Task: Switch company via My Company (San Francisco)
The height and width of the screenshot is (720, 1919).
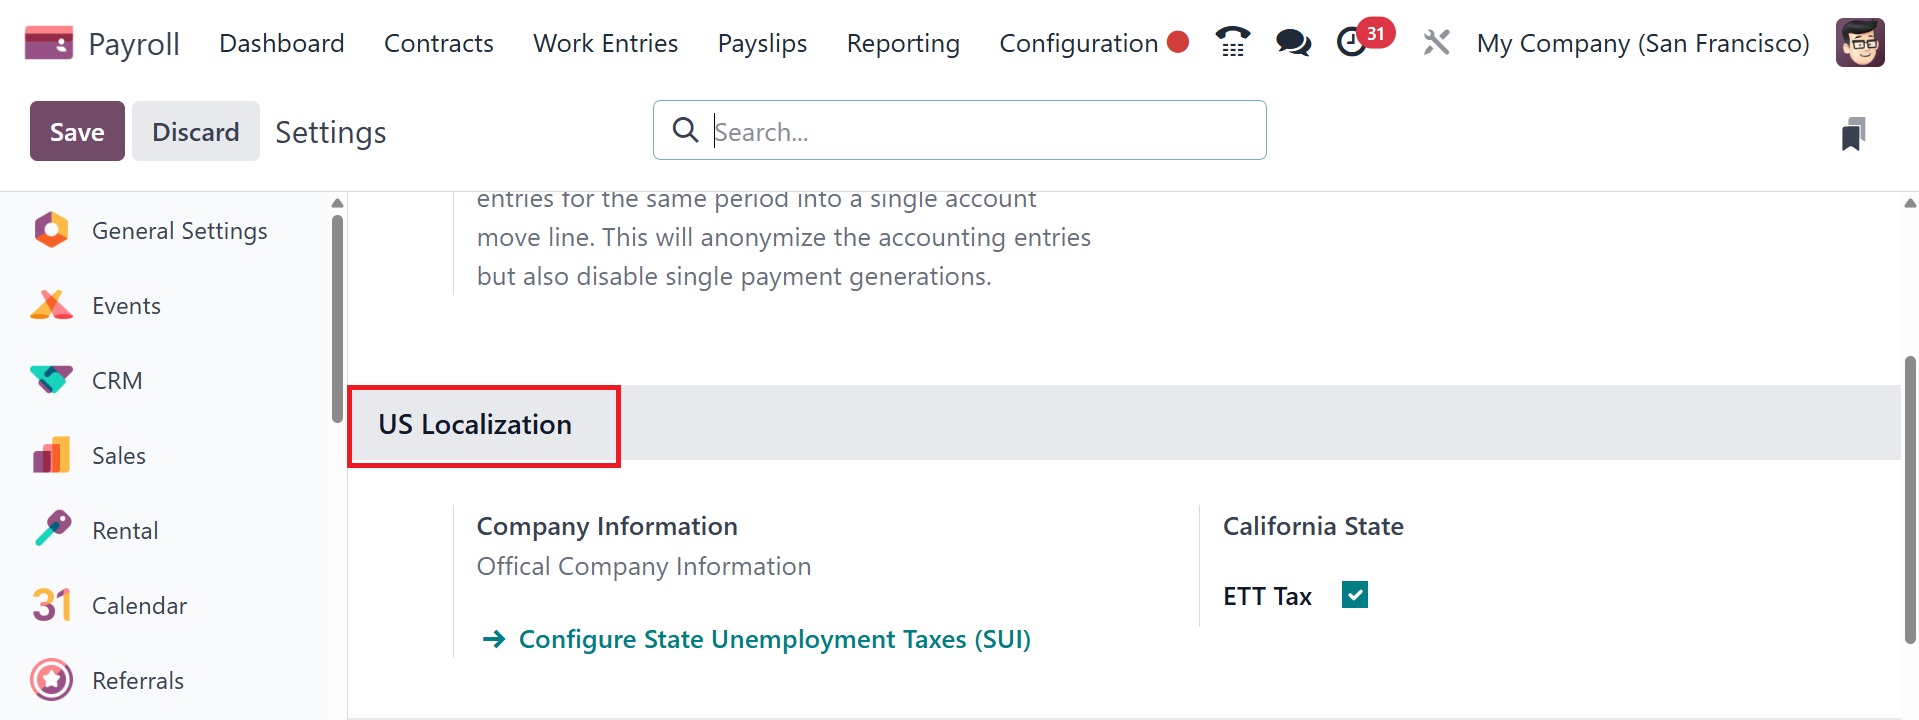Action: tap(1643, 43)
